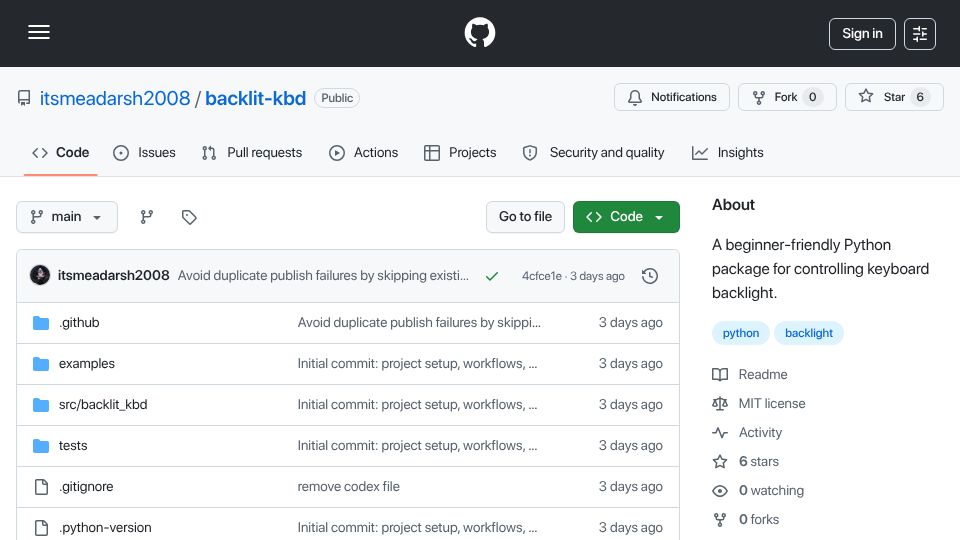Screen dimensions: 960x540
Task: Select the Code tab
Action: (x=61, y=152)
